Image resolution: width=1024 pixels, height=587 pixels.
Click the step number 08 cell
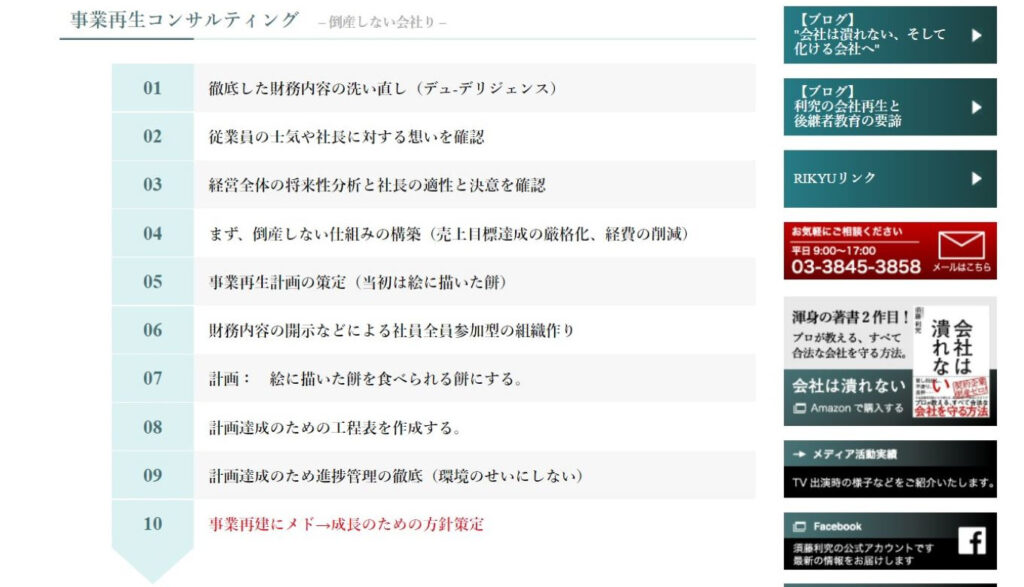tap(152, 427)
